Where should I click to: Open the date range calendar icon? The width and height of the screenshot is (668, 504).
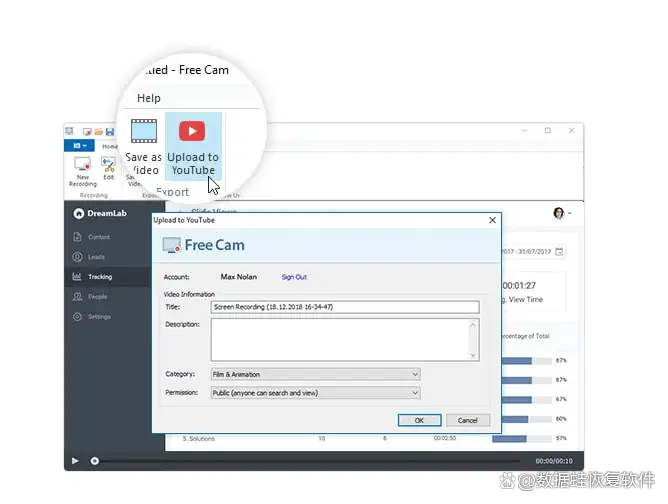coord(559,252)
